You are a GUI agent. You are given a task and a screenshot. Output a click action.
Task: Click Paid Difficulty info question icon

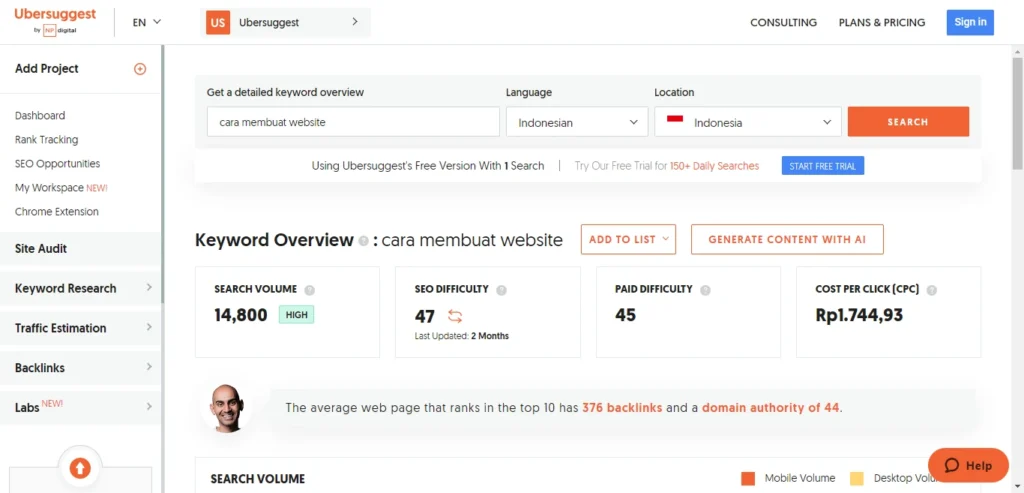705,290
